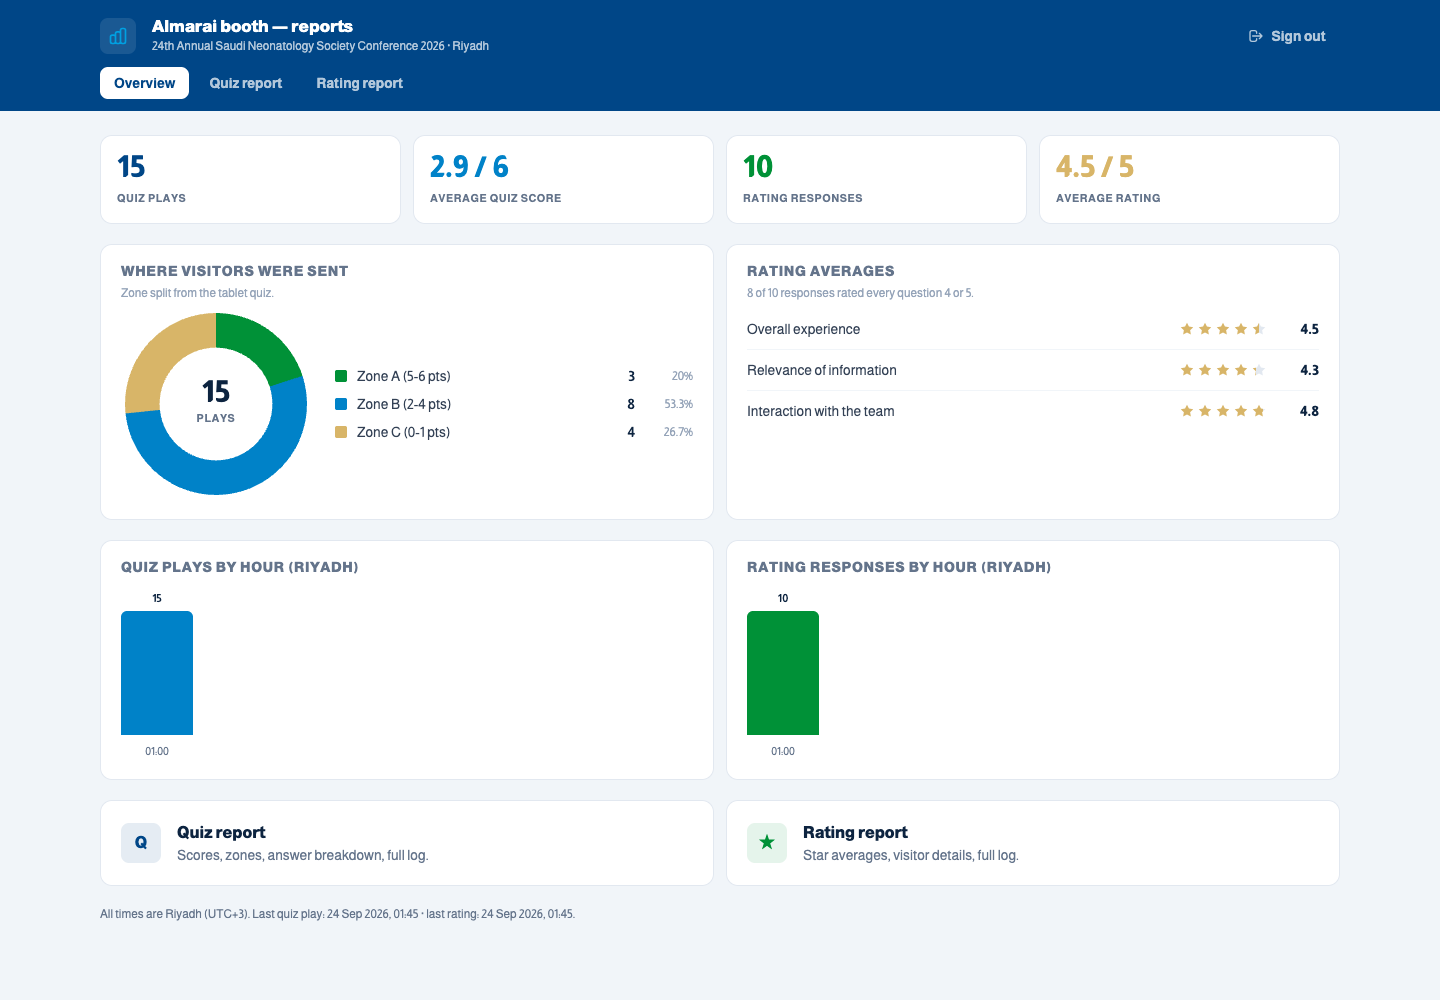Click the bar chart logo icon in header

[118, 36]
